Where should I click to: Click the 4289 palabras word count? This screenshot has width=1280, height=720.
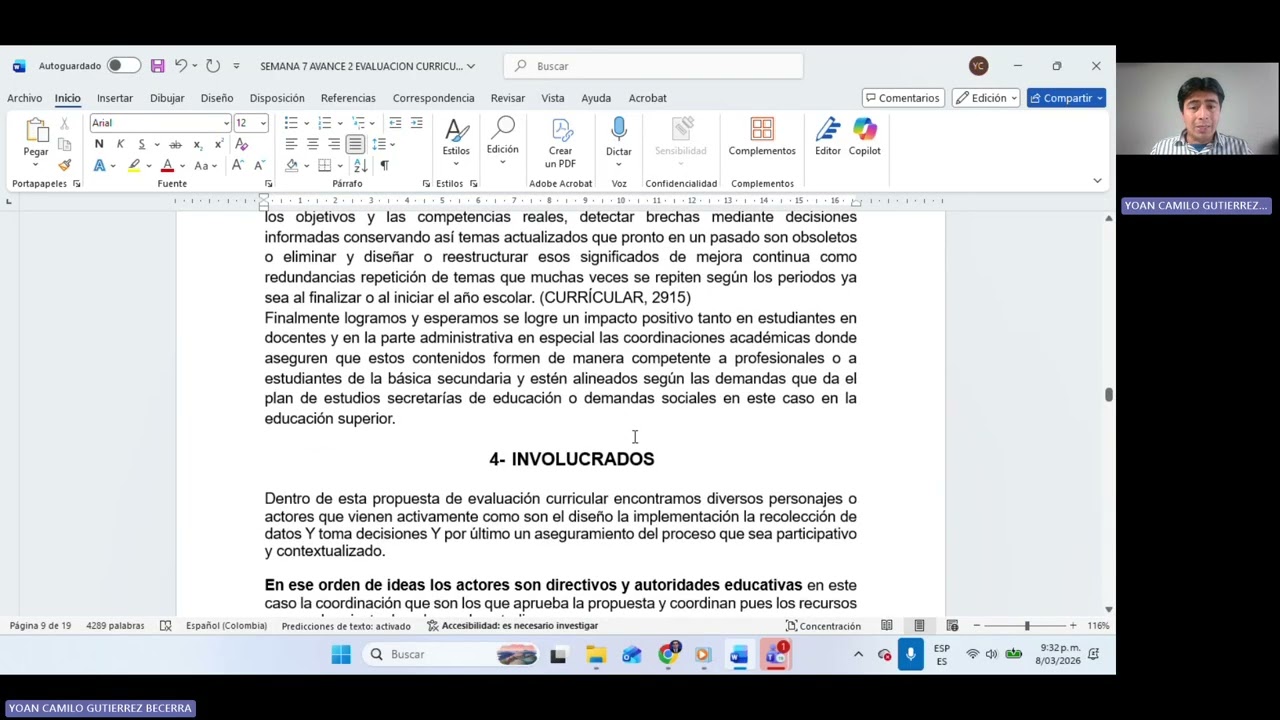pos(115,626)
